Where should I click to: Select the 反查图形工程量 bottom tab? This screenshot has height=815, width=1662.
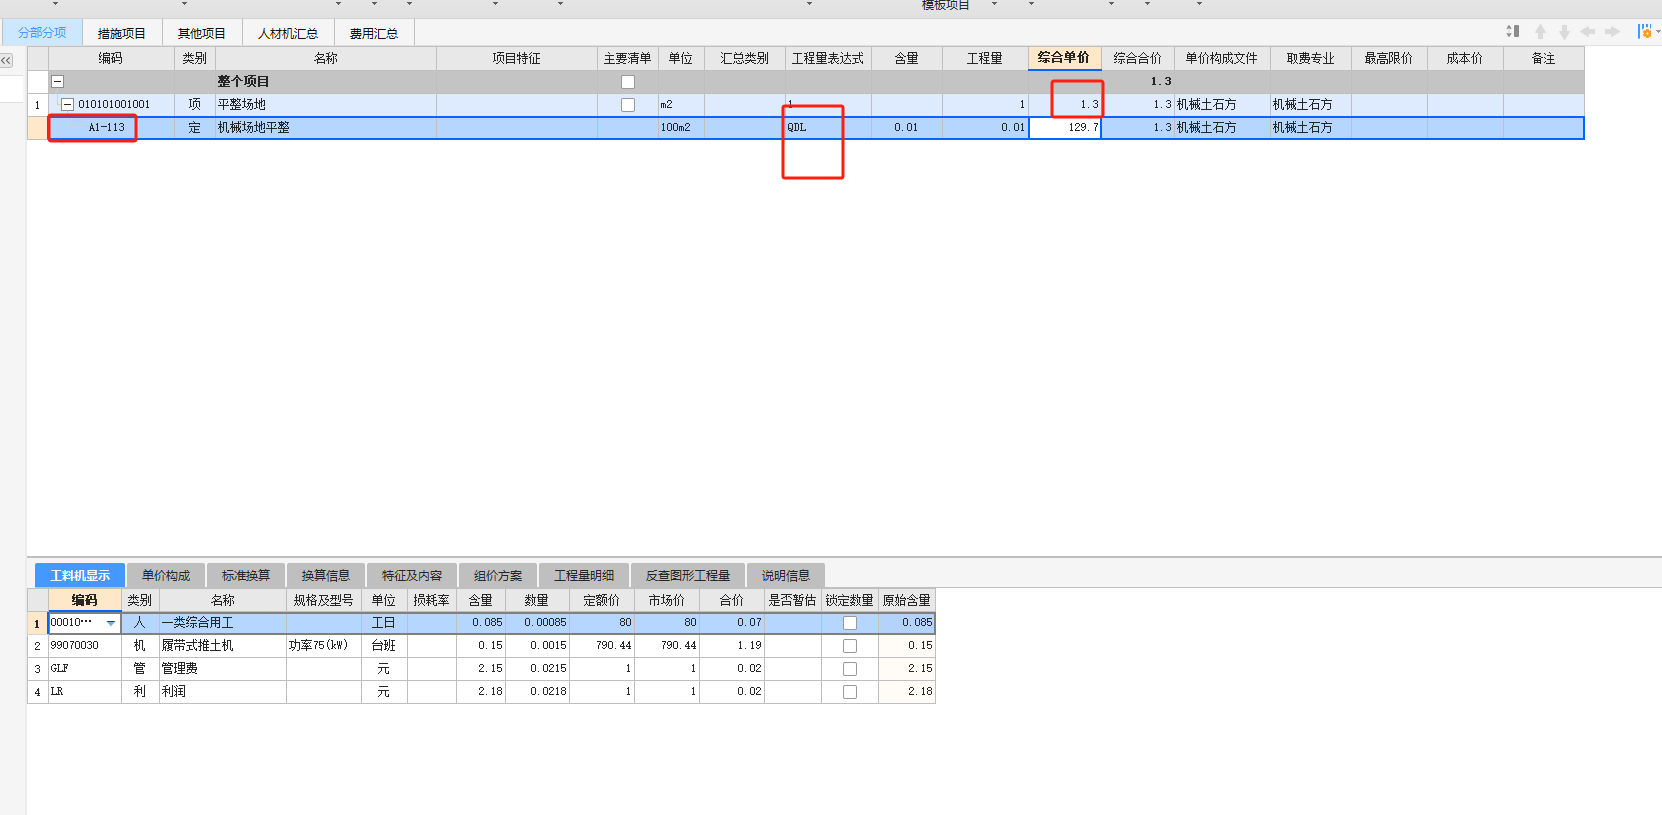click(688, 576)
